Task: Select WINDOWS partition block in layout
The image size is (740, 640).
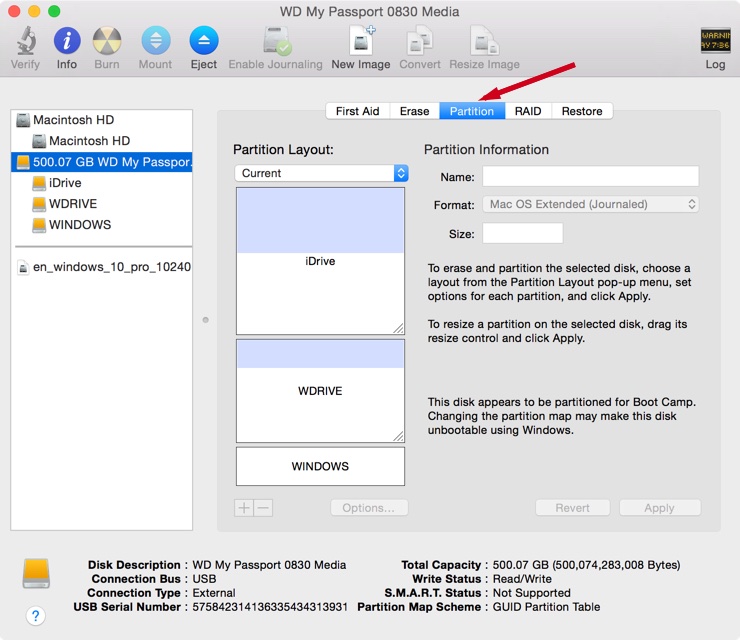Action: [x=320, y=466]
